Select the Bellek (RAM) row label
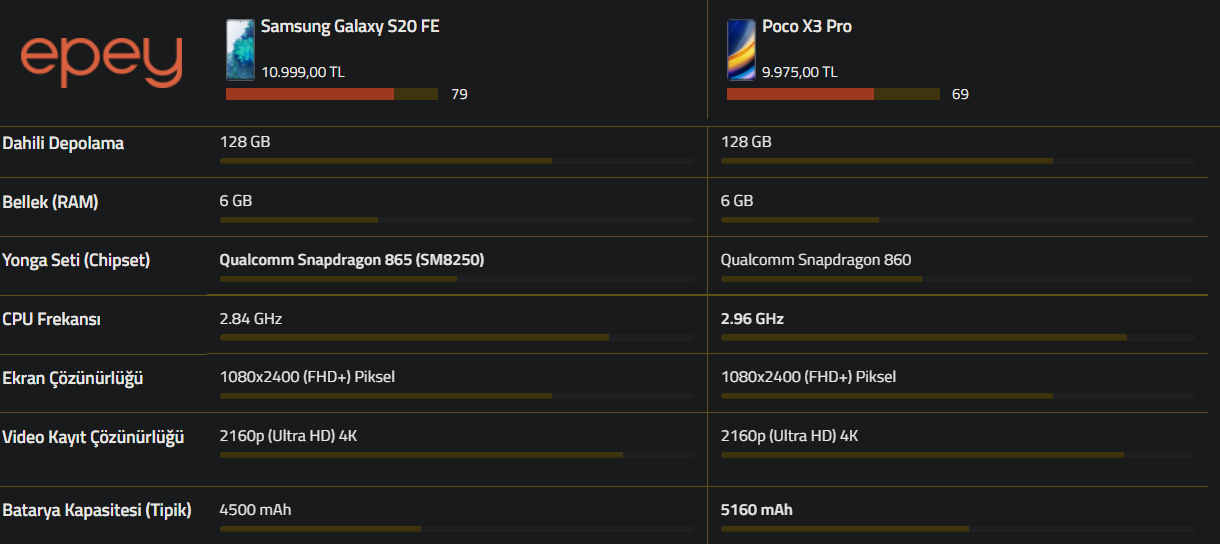Viewport: 1220px width, 544px height. [x=50, y=202]
